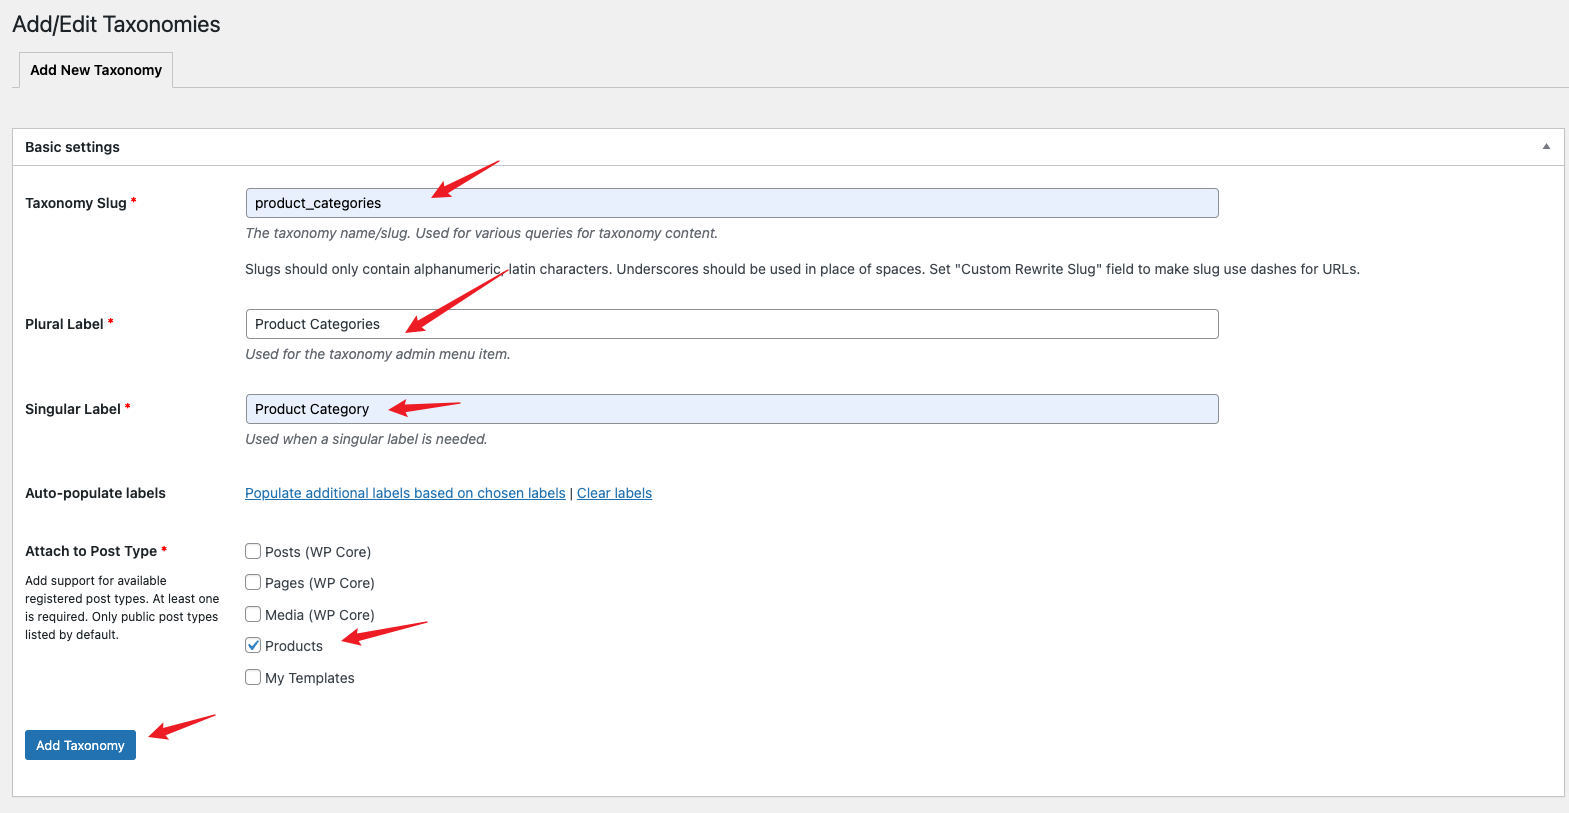Click the Attach to Post Type label

point(91,551)
